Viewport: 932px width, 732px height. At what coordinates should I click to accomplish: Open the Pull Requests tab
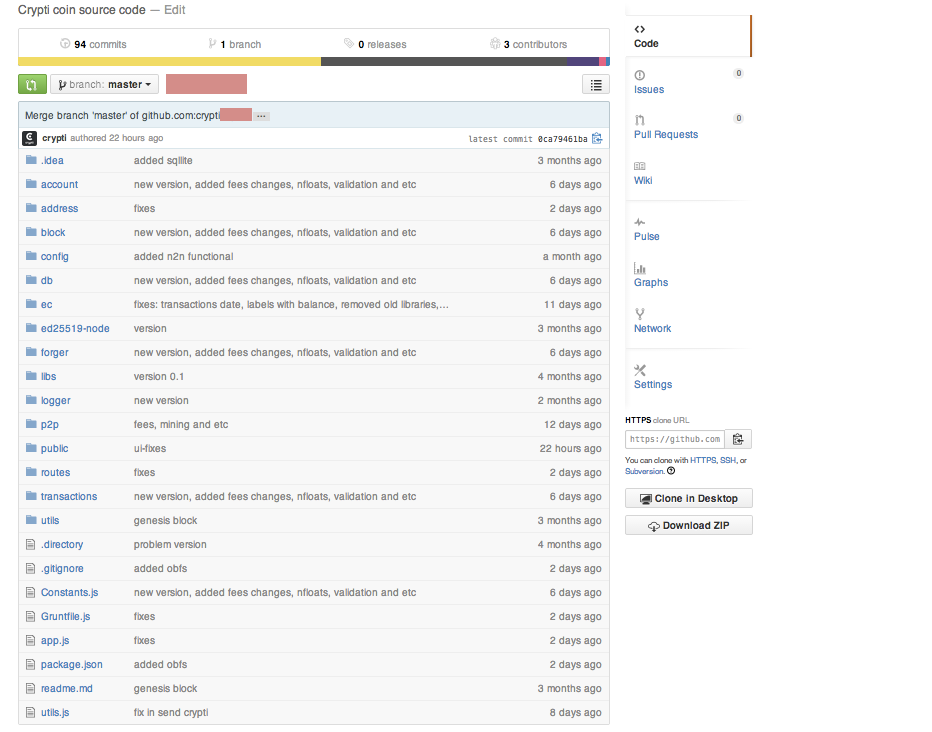pyautogui.click(x=666, y=135)
